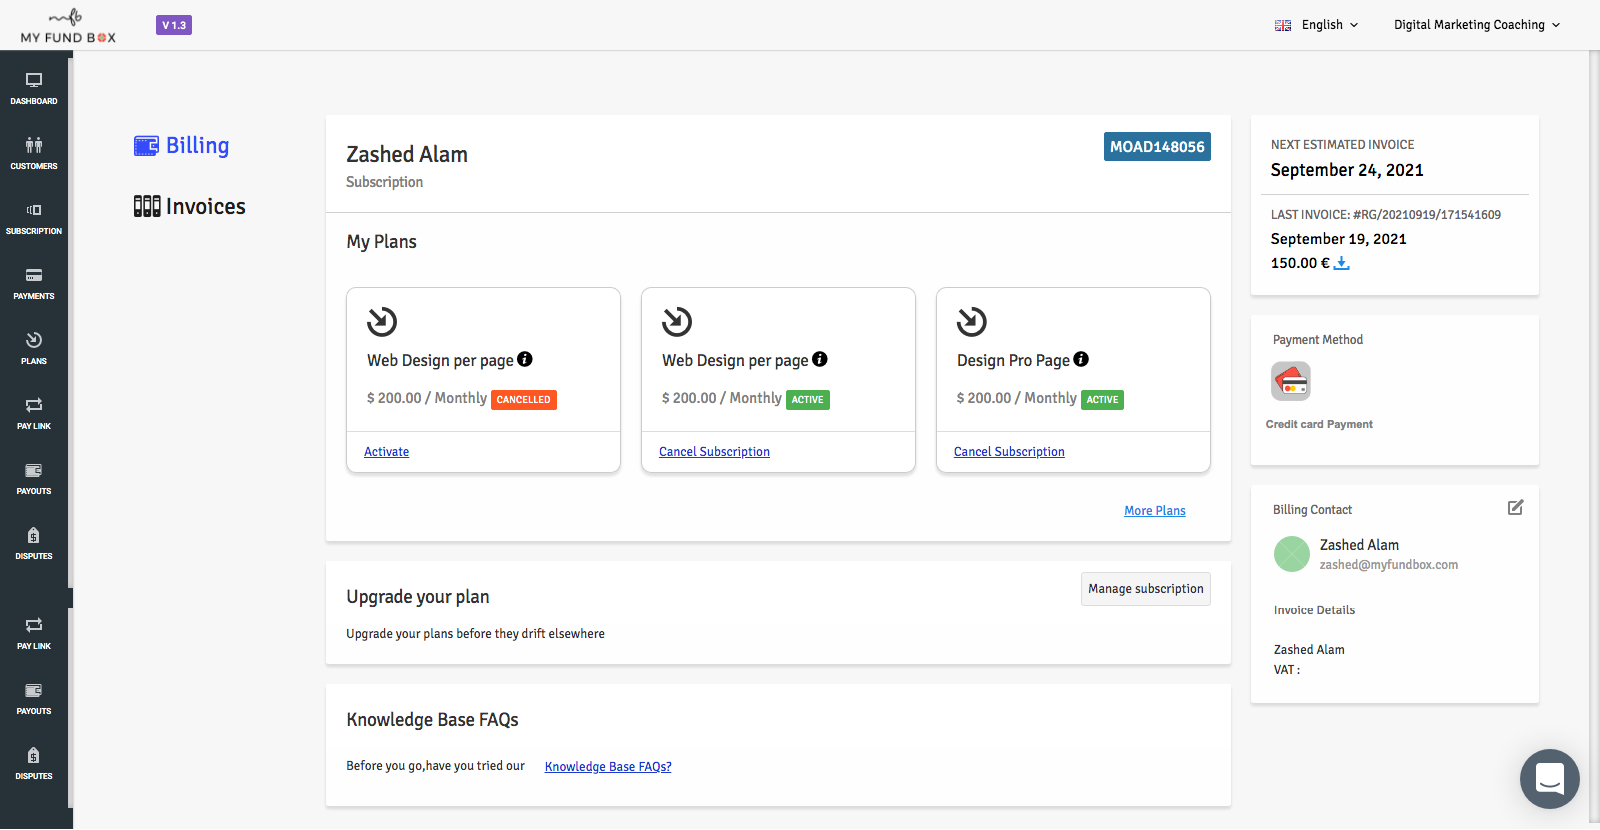Show info for the active Web Design per page plan
This screenshot has height=830, width=1600.
tap(820, 359)
